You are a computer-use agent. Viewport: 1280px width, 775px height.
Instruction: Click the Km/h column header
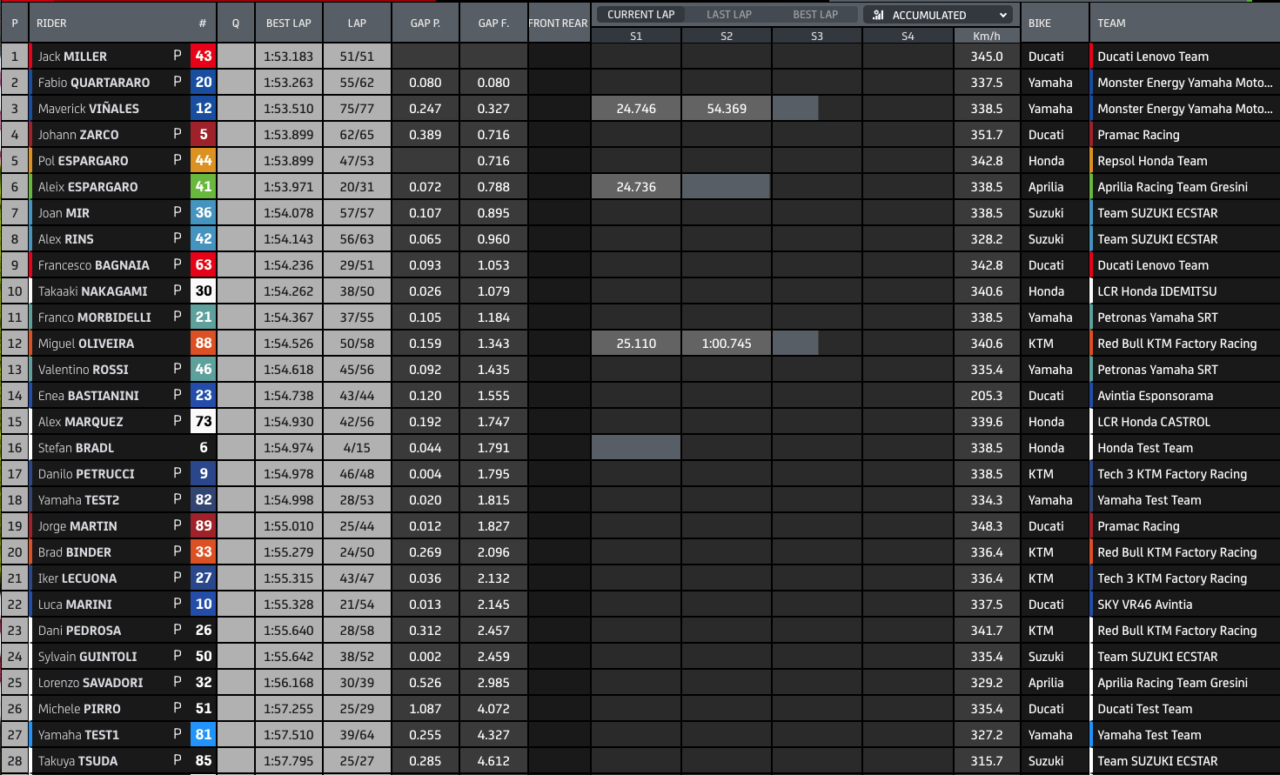coord(985,36)
